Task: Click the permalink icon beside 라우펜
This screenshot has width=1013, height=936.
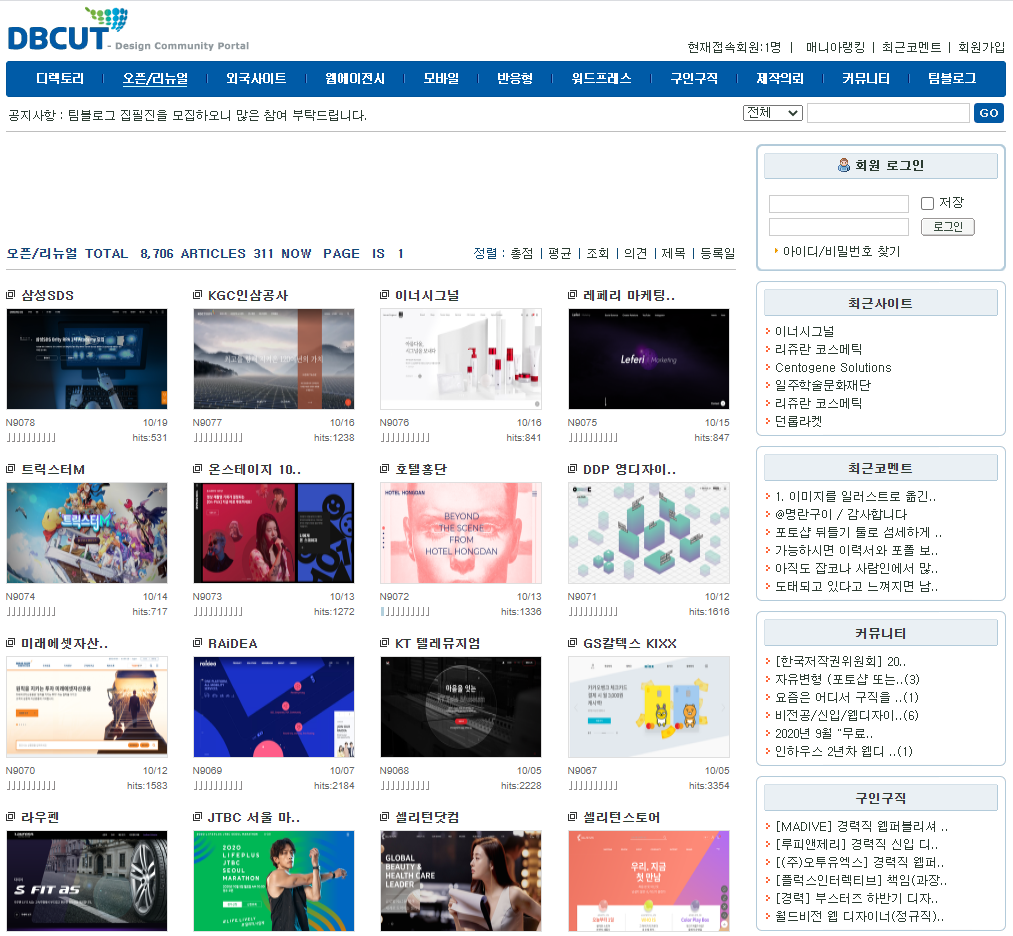Action: click(x=13, y=817)
